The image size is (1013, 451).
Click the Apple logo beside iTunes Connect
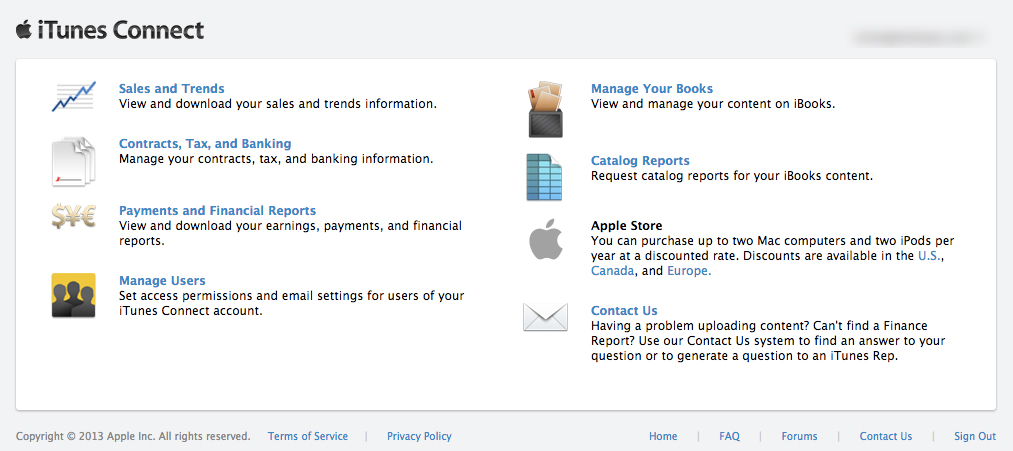tap(24, 29)
